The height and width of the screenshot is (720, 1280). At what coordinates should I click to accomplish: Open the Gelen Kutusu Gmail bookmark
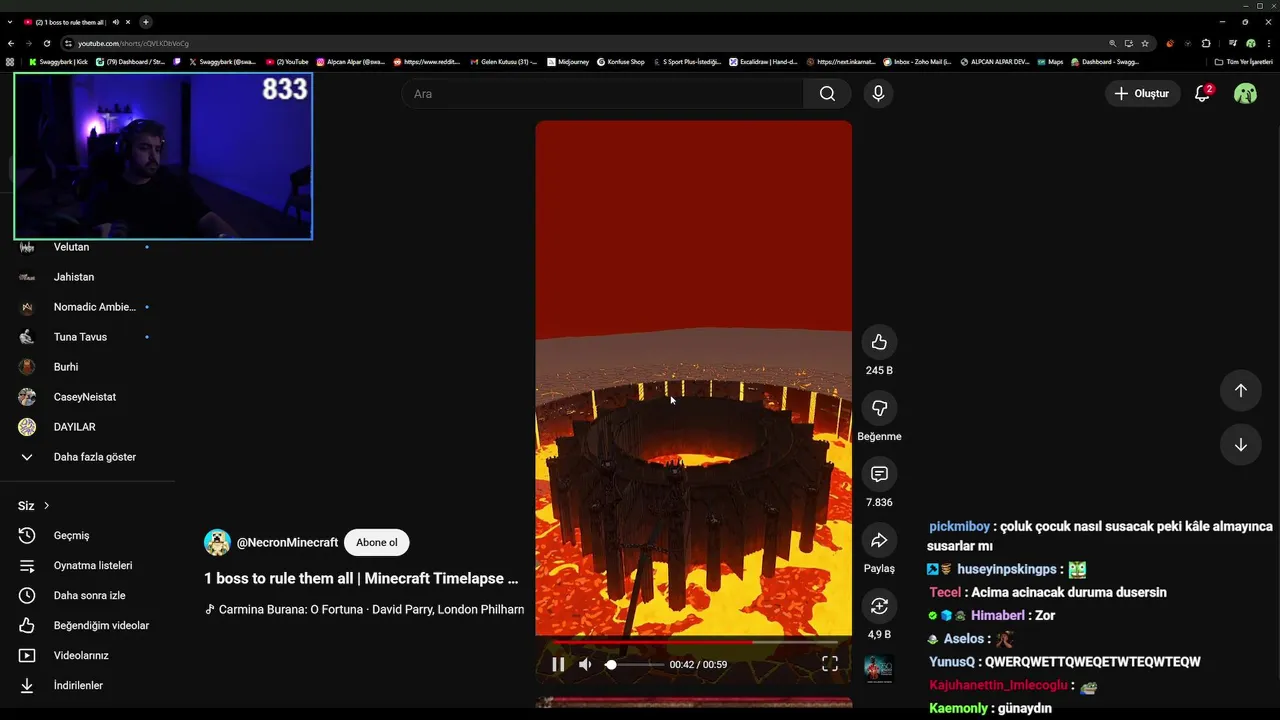tap(504, 62)
